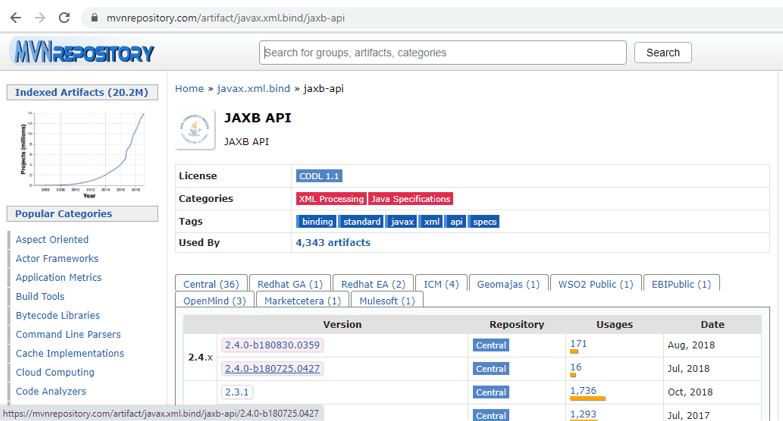Viewport: 783px width, 421px height.
Task: Open version 2.4.0-b180830.0359 link
Action: point(272,345)
